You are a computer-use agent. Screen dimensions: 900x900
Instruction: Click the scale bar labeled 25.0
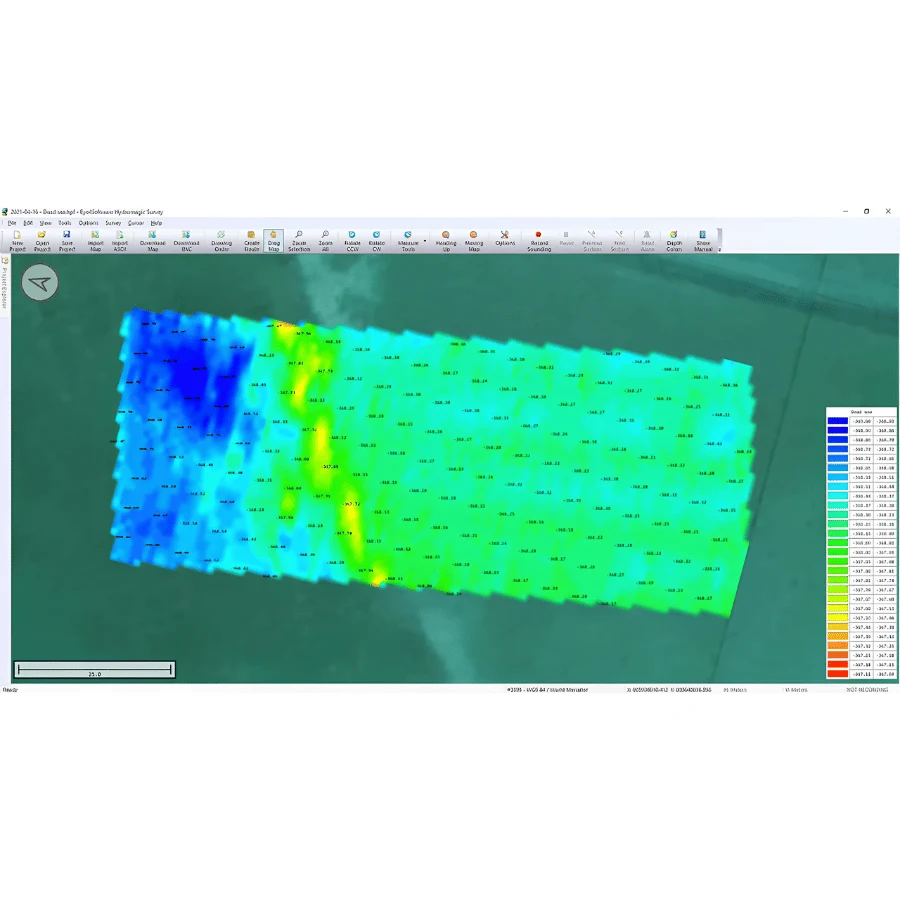pos(95,670)
